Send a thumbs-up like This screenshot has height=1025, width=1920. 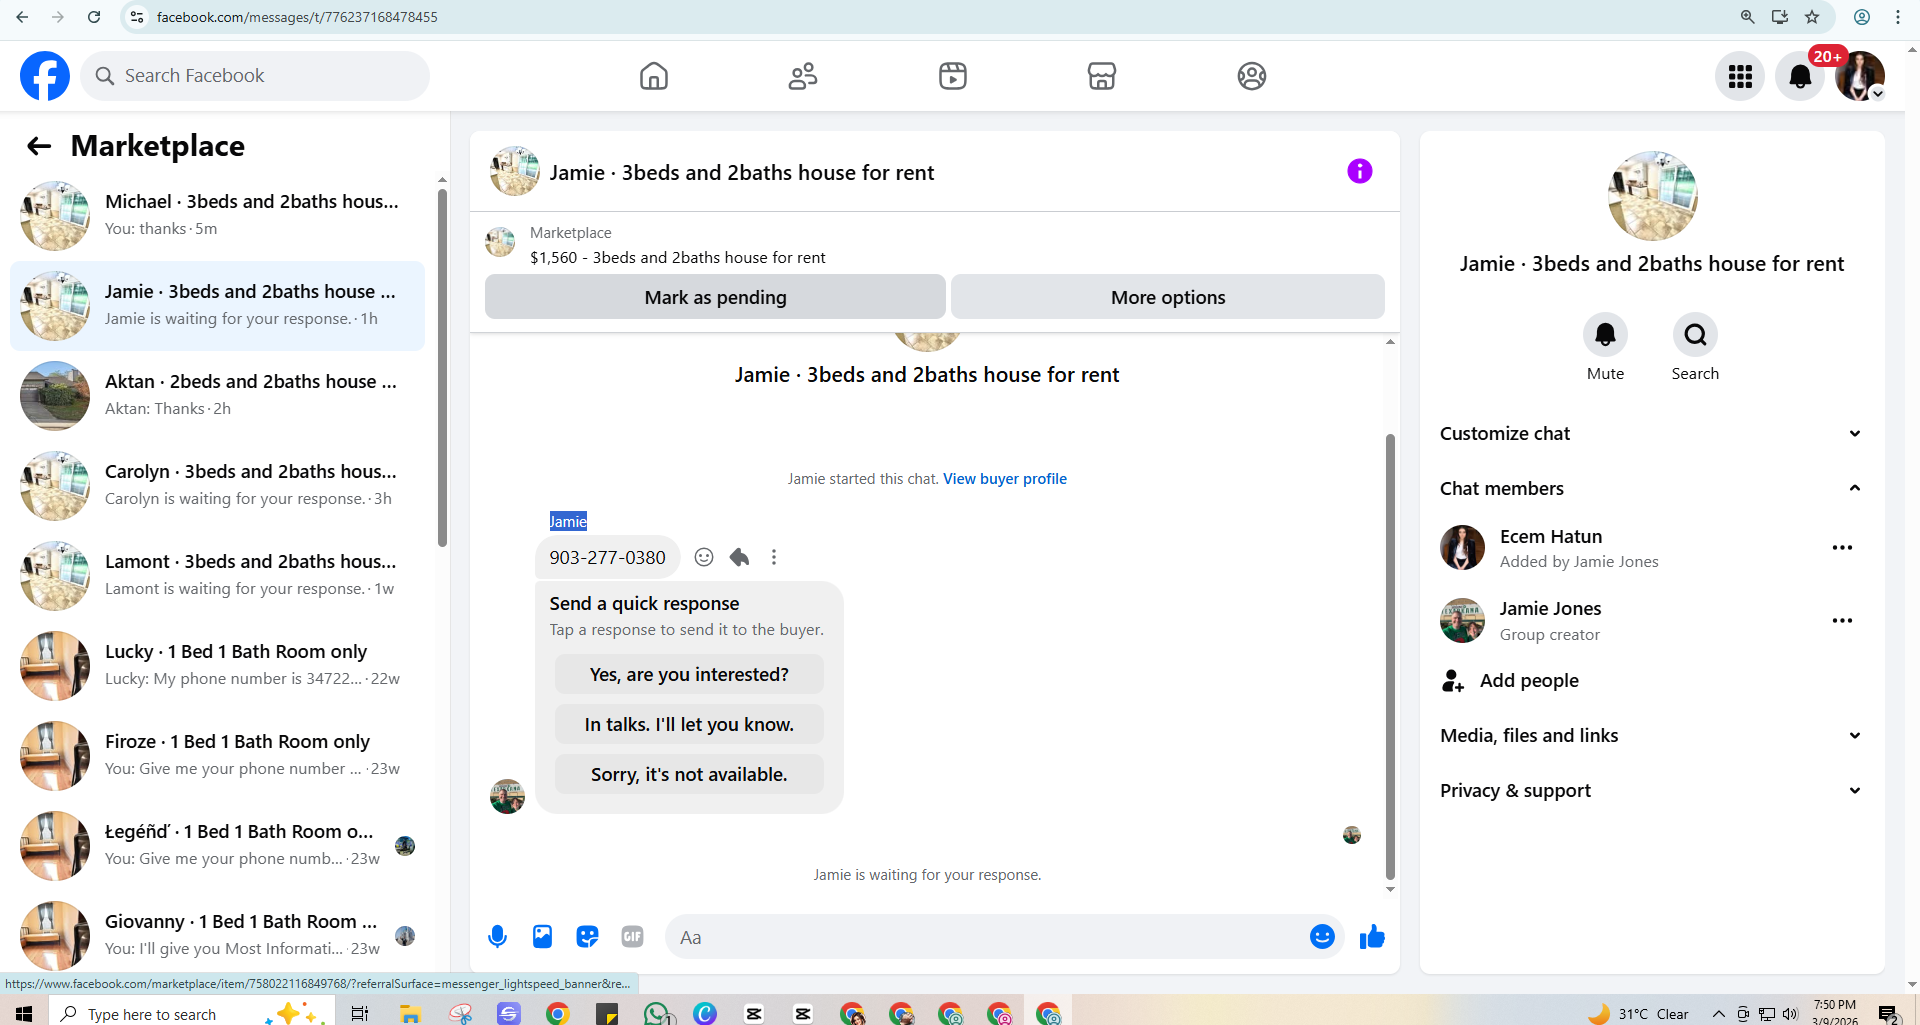tap(1372, 937)
